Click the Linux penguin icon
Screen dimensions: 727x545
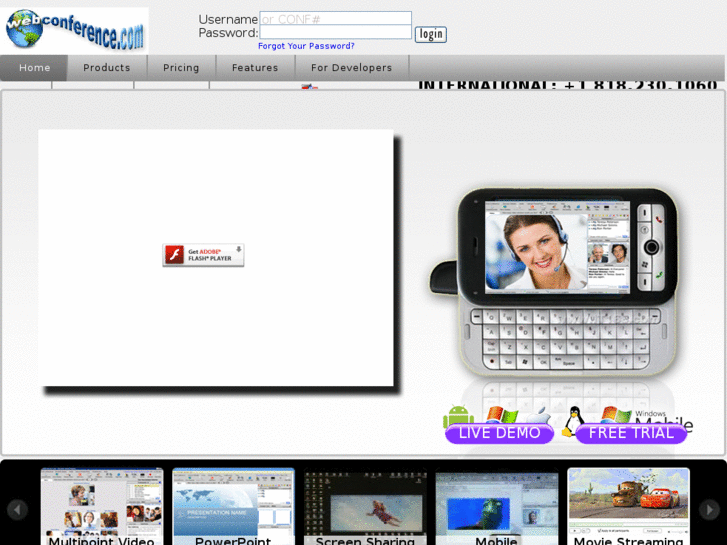pyautogui.click(x=574, y=420)
